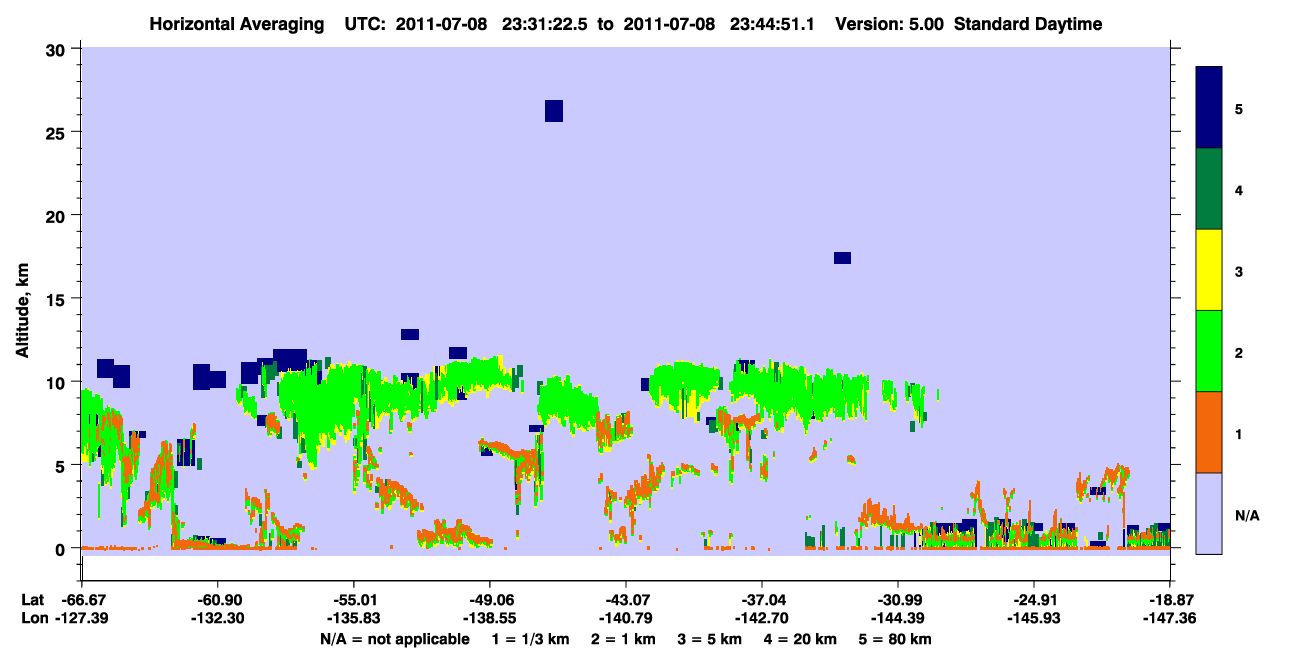
Task: Click the "2 = 1 km" legend note
Action: 625,639
